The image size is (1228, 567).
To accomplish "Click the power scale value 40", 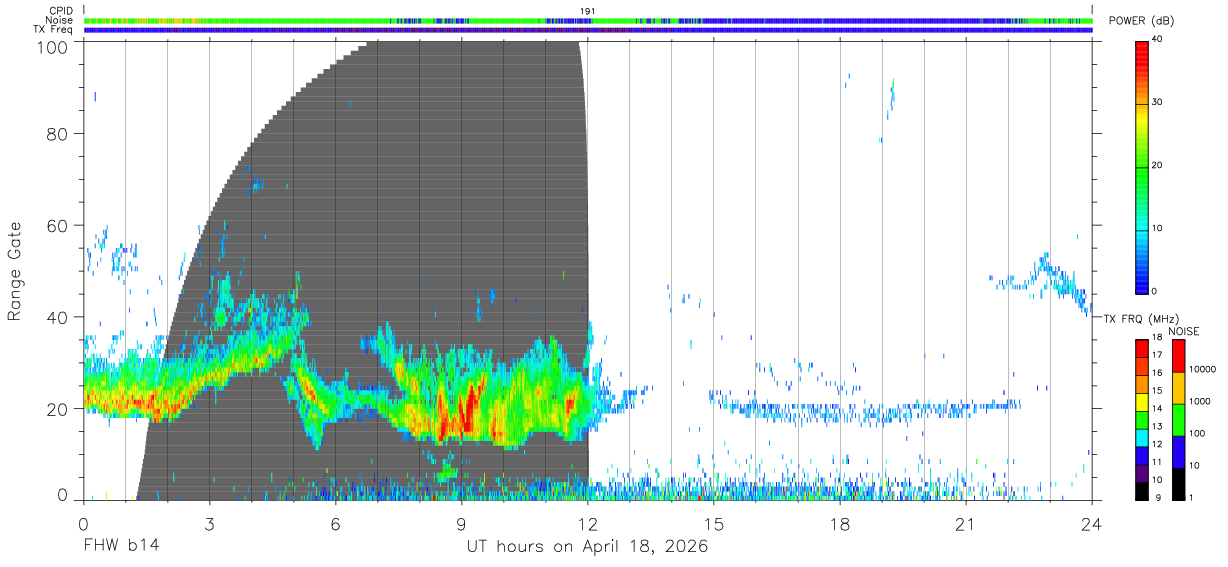I will [1159, 40].
